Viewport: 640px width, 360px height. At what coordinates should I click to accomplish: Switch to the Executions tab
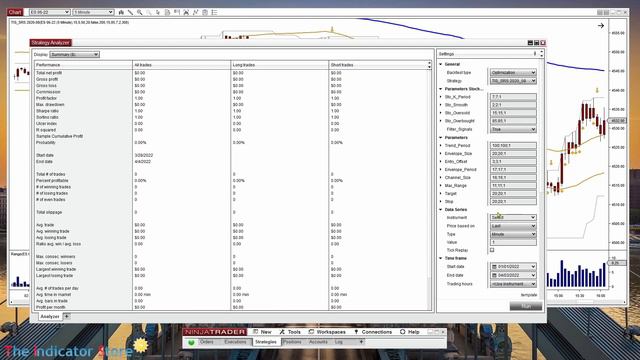pyautogui.click(x=236, y=342)
